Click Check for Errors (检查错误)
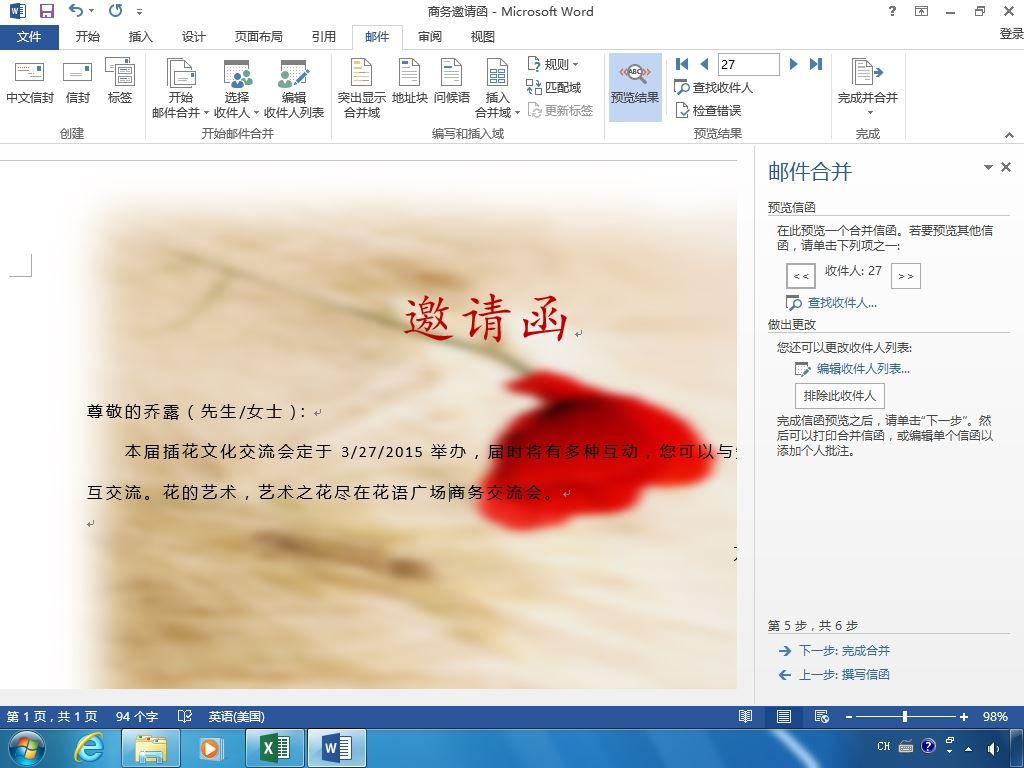The width and height of the screenshot is (1024, 768). click(708, 110)
